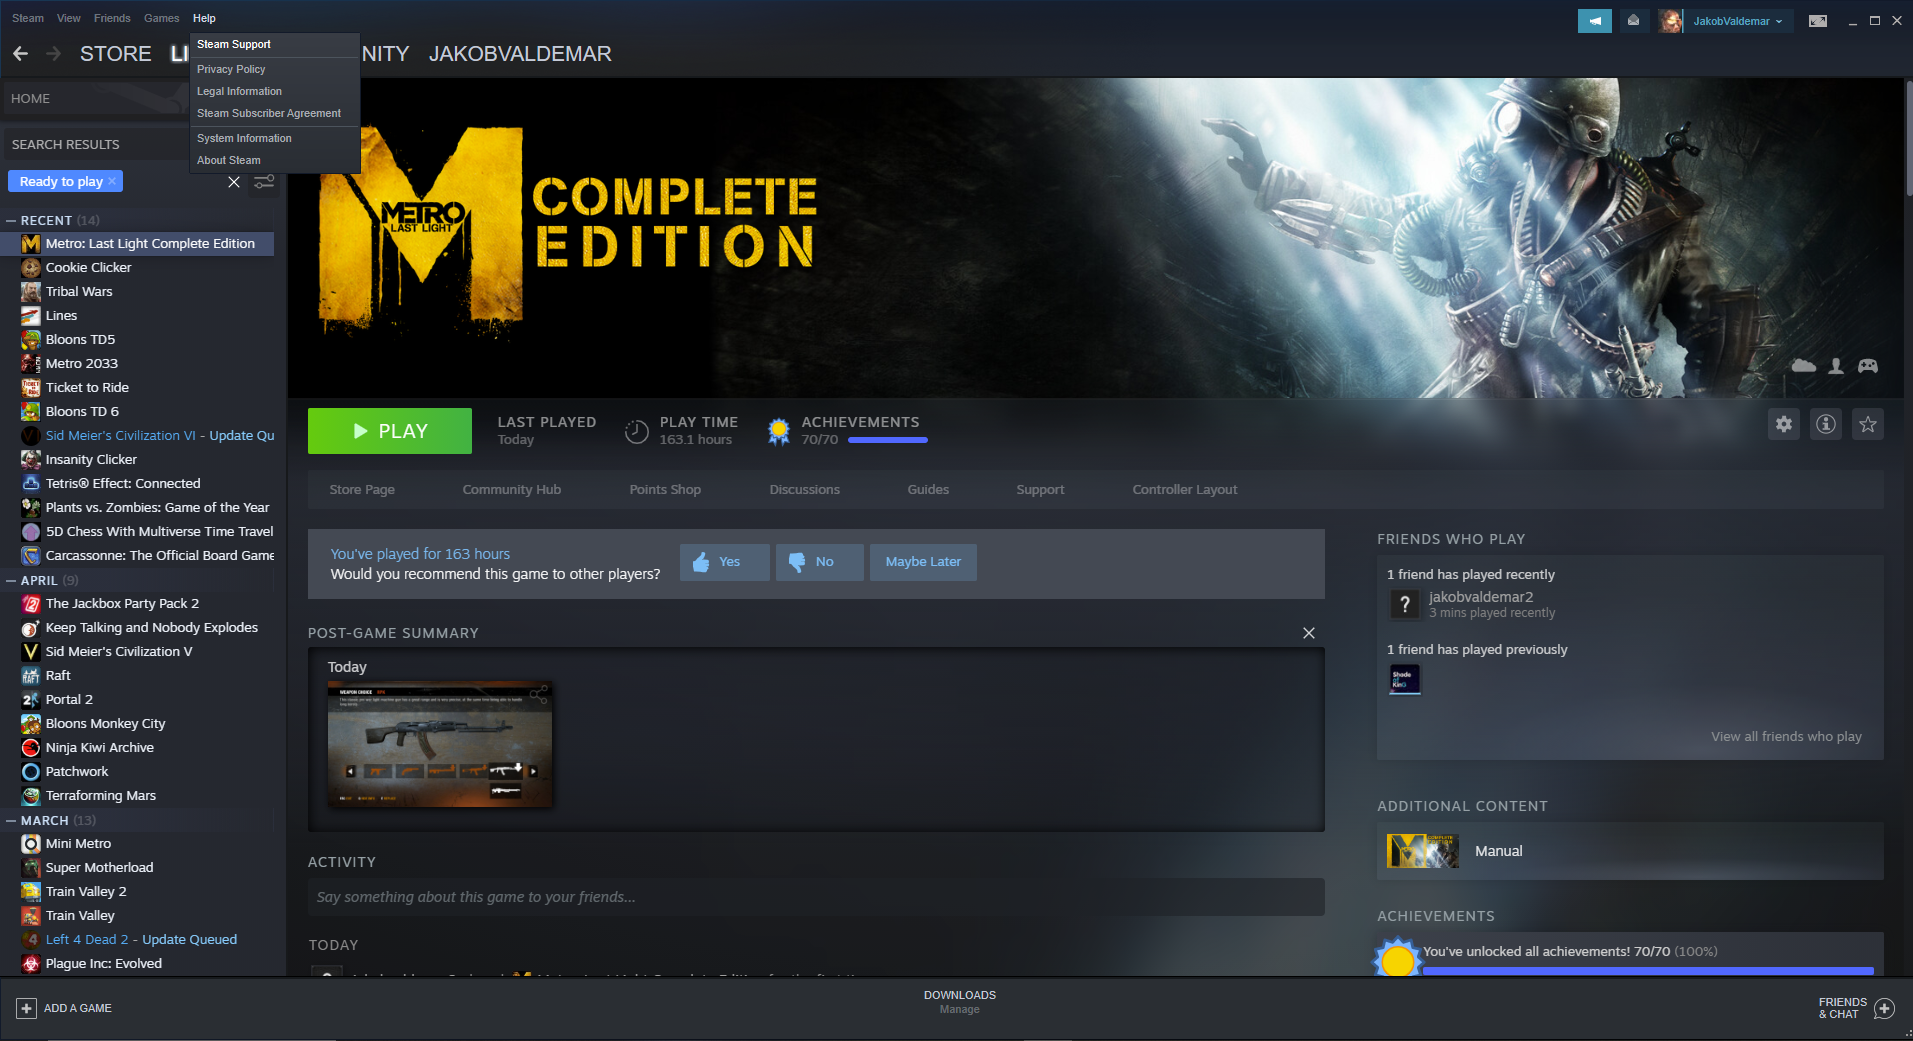
Task: Switch to Big Picture mode icon
Action: [x=1818, y=21]
